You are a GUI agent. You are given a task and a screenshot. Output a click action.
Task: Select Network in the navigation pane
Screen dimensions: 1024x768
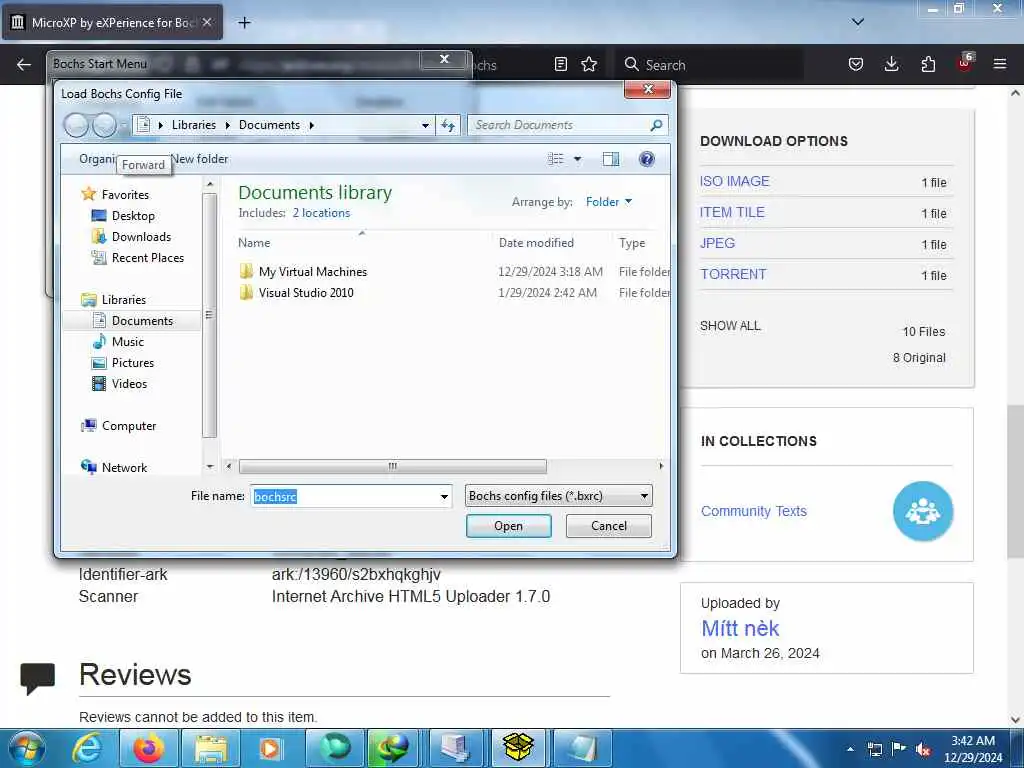pos(124,468)
